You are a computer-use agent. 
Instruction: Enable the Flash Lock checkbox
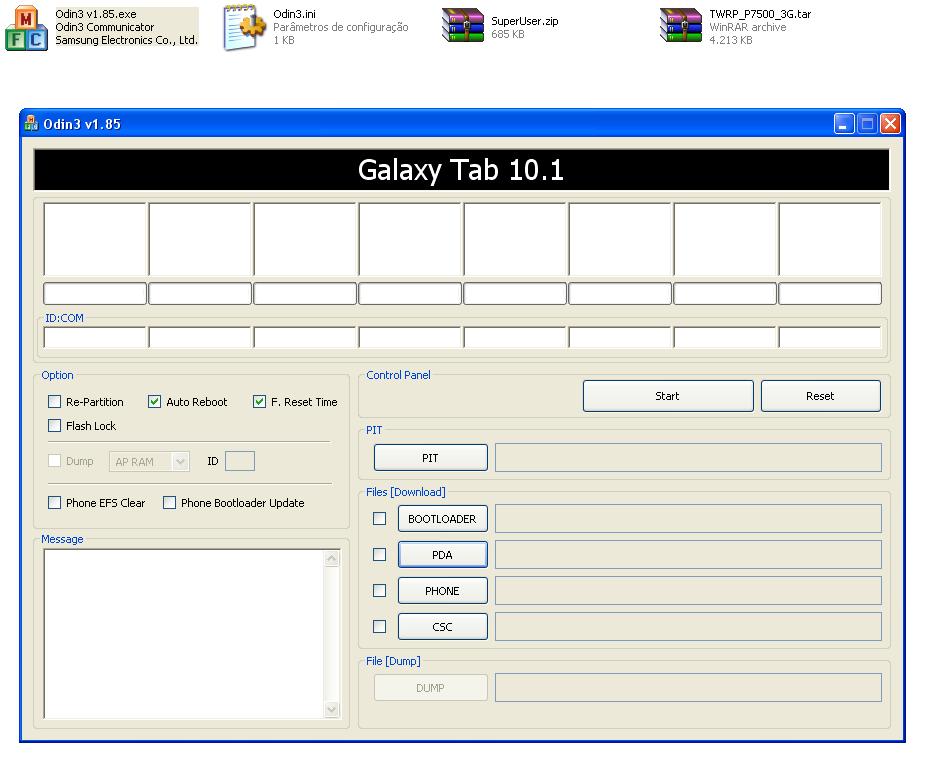(x=54, y=426)
